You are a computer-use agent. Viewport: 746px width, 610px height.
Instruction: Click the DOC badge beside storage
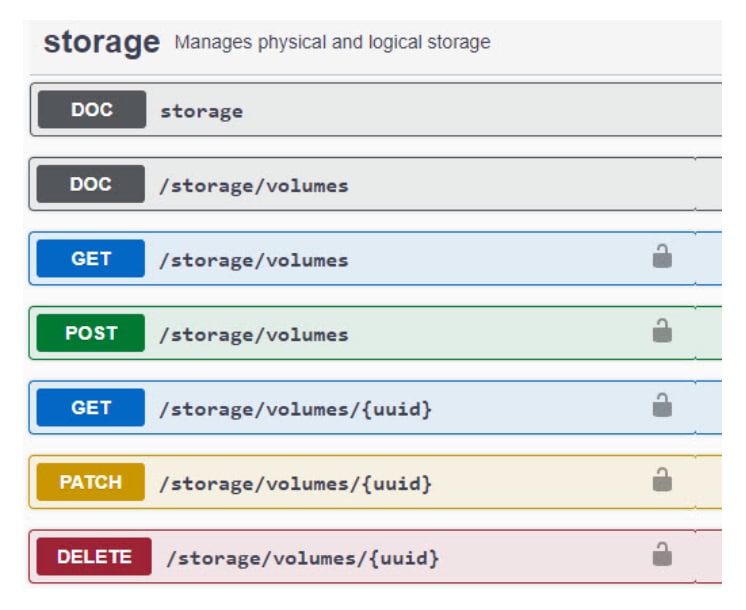point(91,110)
